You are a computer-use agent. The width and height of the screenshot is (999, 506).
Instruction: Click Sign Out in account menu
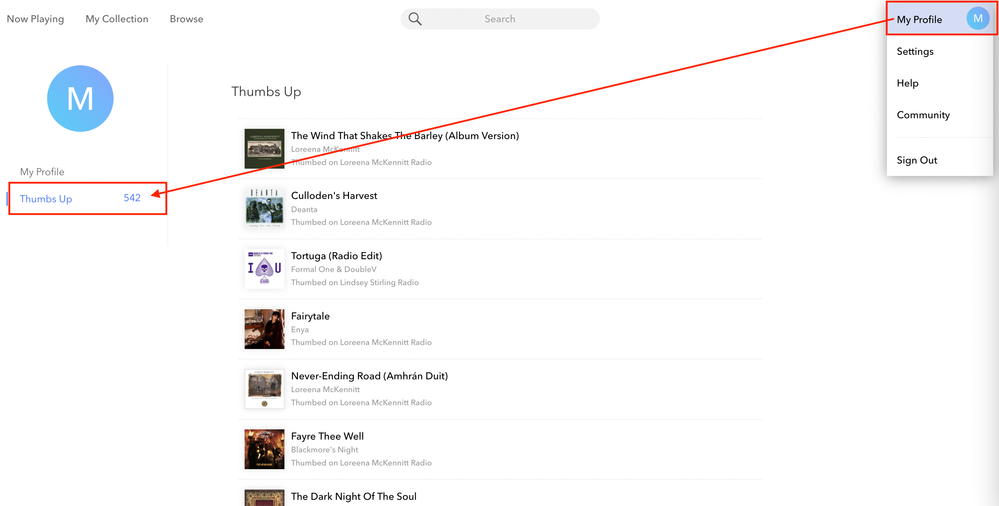(917, 160)
